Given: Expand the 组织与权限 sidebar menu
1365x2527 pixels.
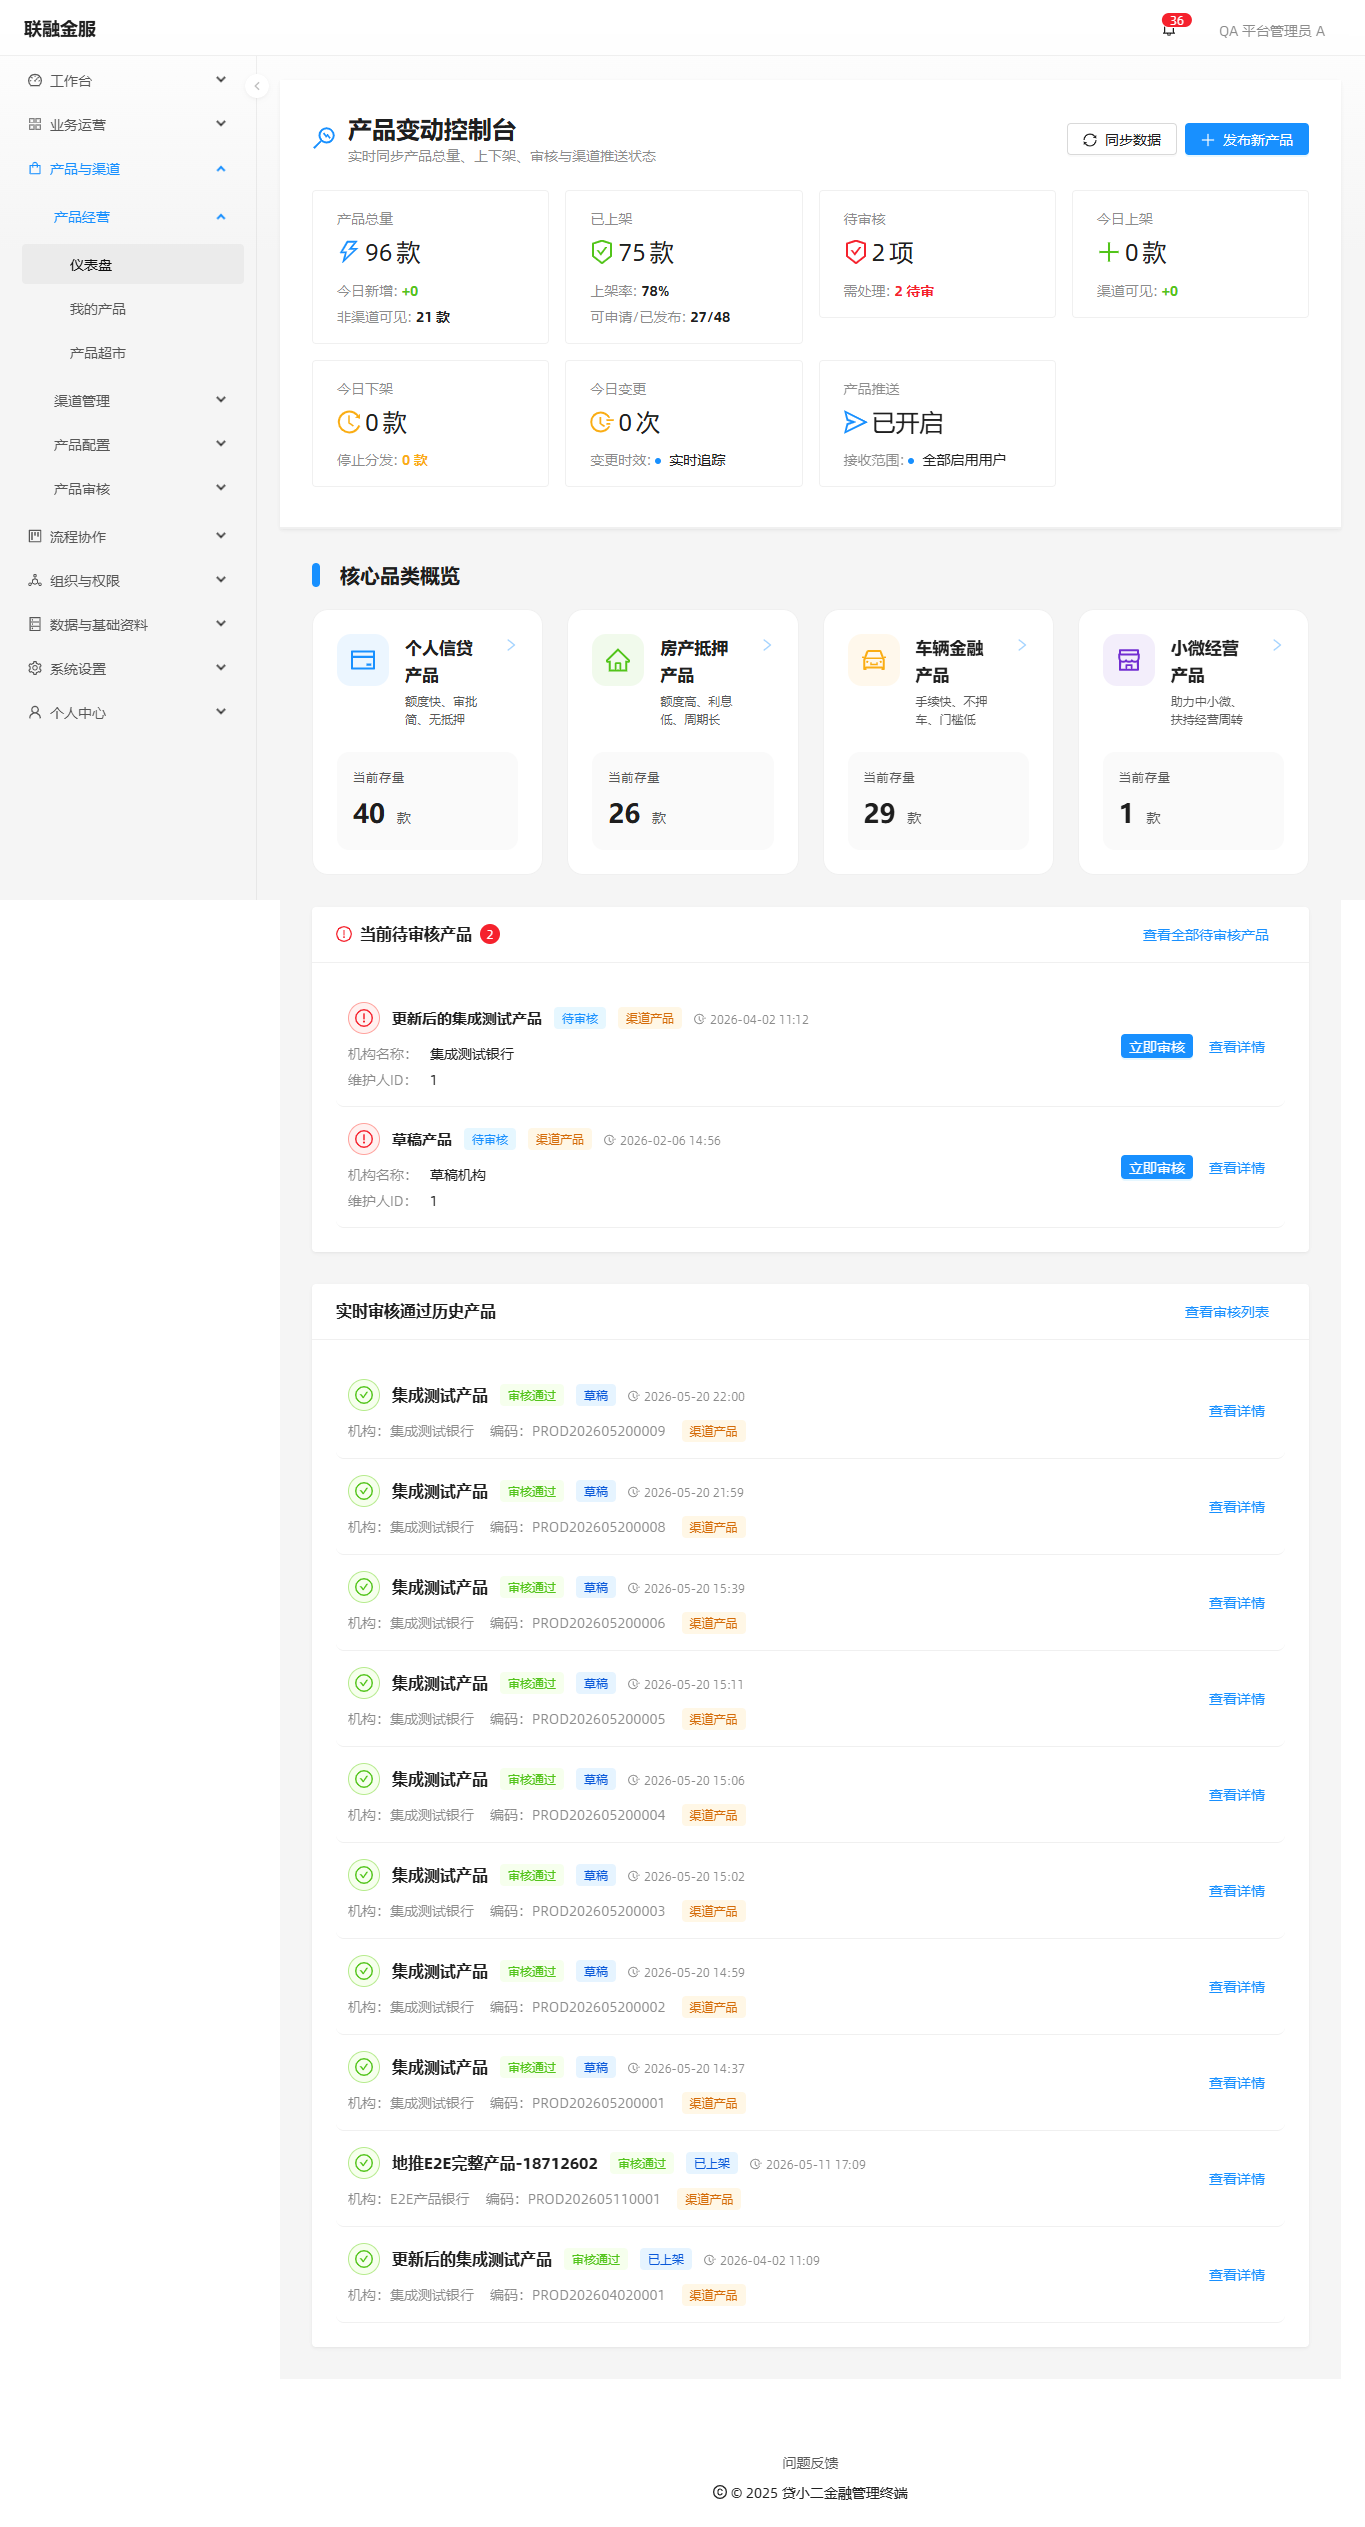Looking at the screenshot, I should point(128,580).
